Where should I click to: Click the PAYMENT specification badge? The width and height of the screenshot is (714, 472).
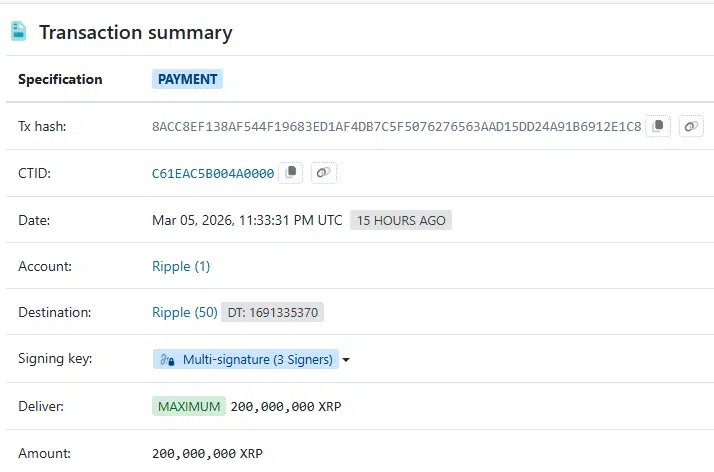(x=187, y=79)
